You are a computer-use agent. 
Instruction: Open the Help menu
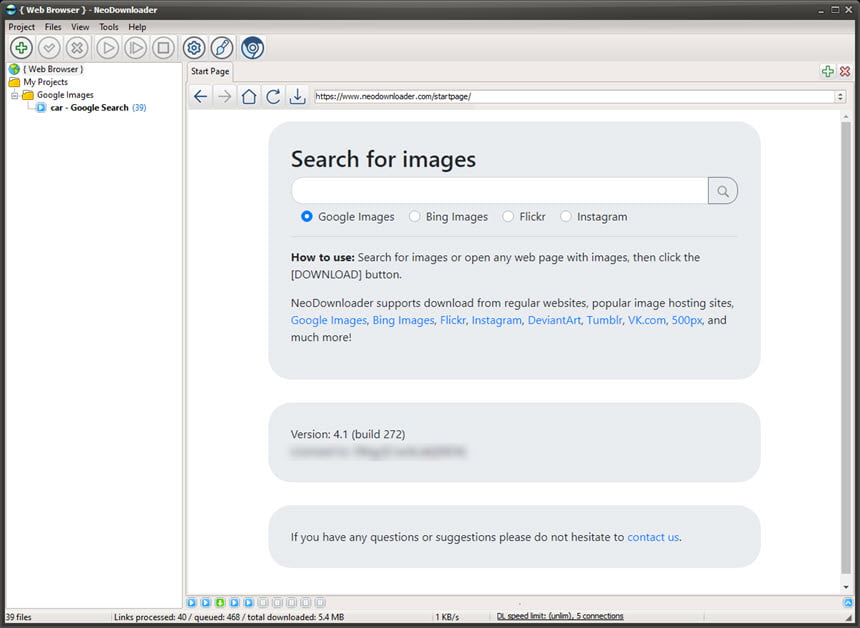pyautogui.click(x=137, y=27)
